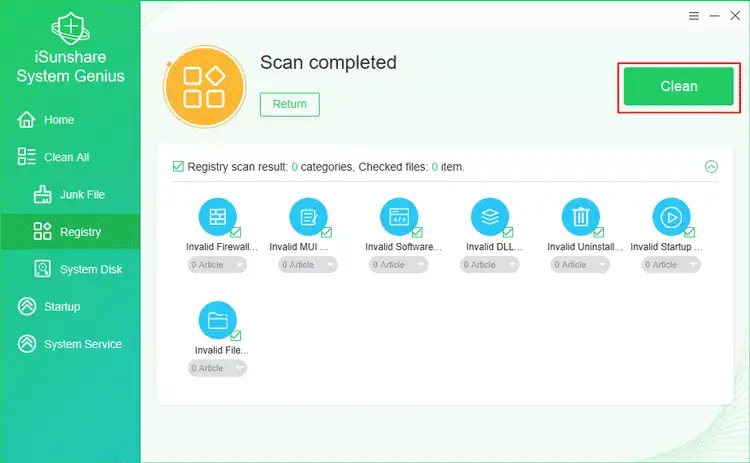Open the System Service section
The width and height of the screenshot is (750, 463).
click(x=70, y=343)
